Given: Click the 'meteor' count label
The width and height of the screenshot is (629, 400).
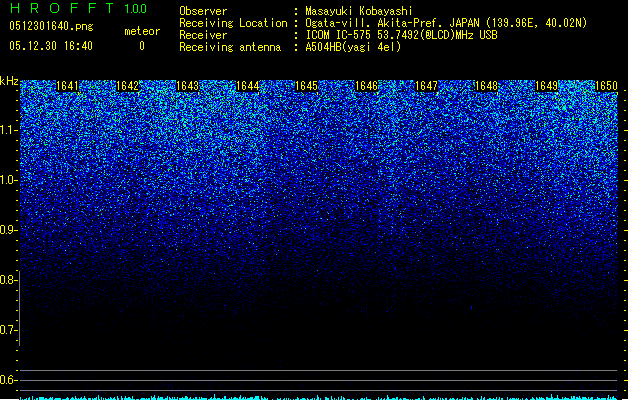Looking at the screenshot, I should point(142,31).
